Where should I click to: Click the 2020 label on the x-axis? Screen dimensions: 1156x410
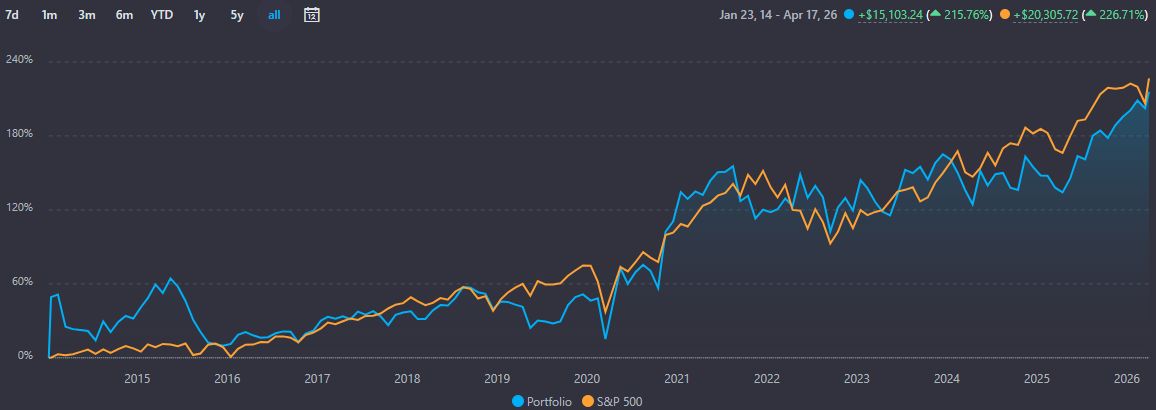tap(587, 379)
